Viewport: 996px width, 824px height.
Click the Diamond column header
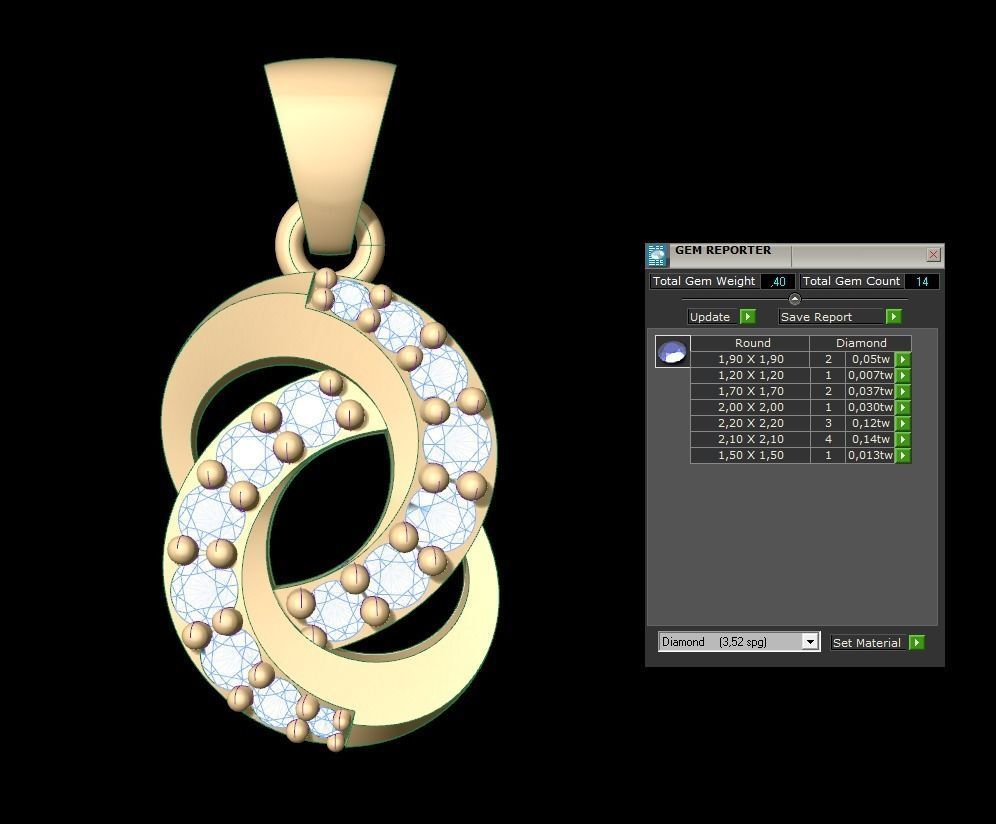[x=861, y=343]
